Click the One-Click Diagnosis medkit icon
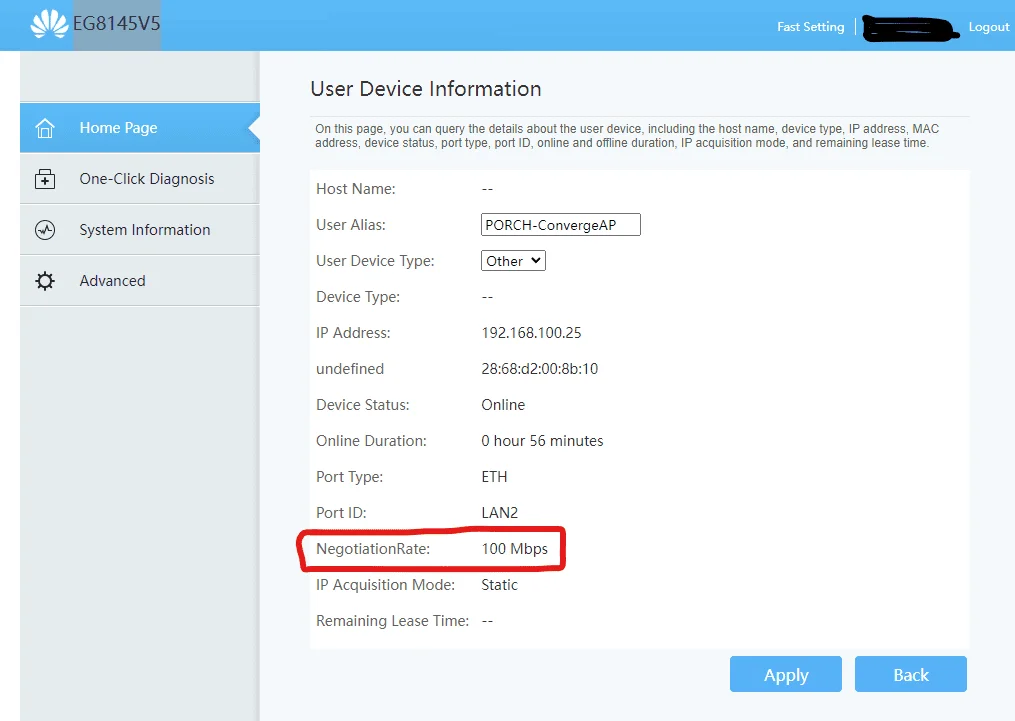Viewport: 1015px width, 721px height. (x=45, y=179)
